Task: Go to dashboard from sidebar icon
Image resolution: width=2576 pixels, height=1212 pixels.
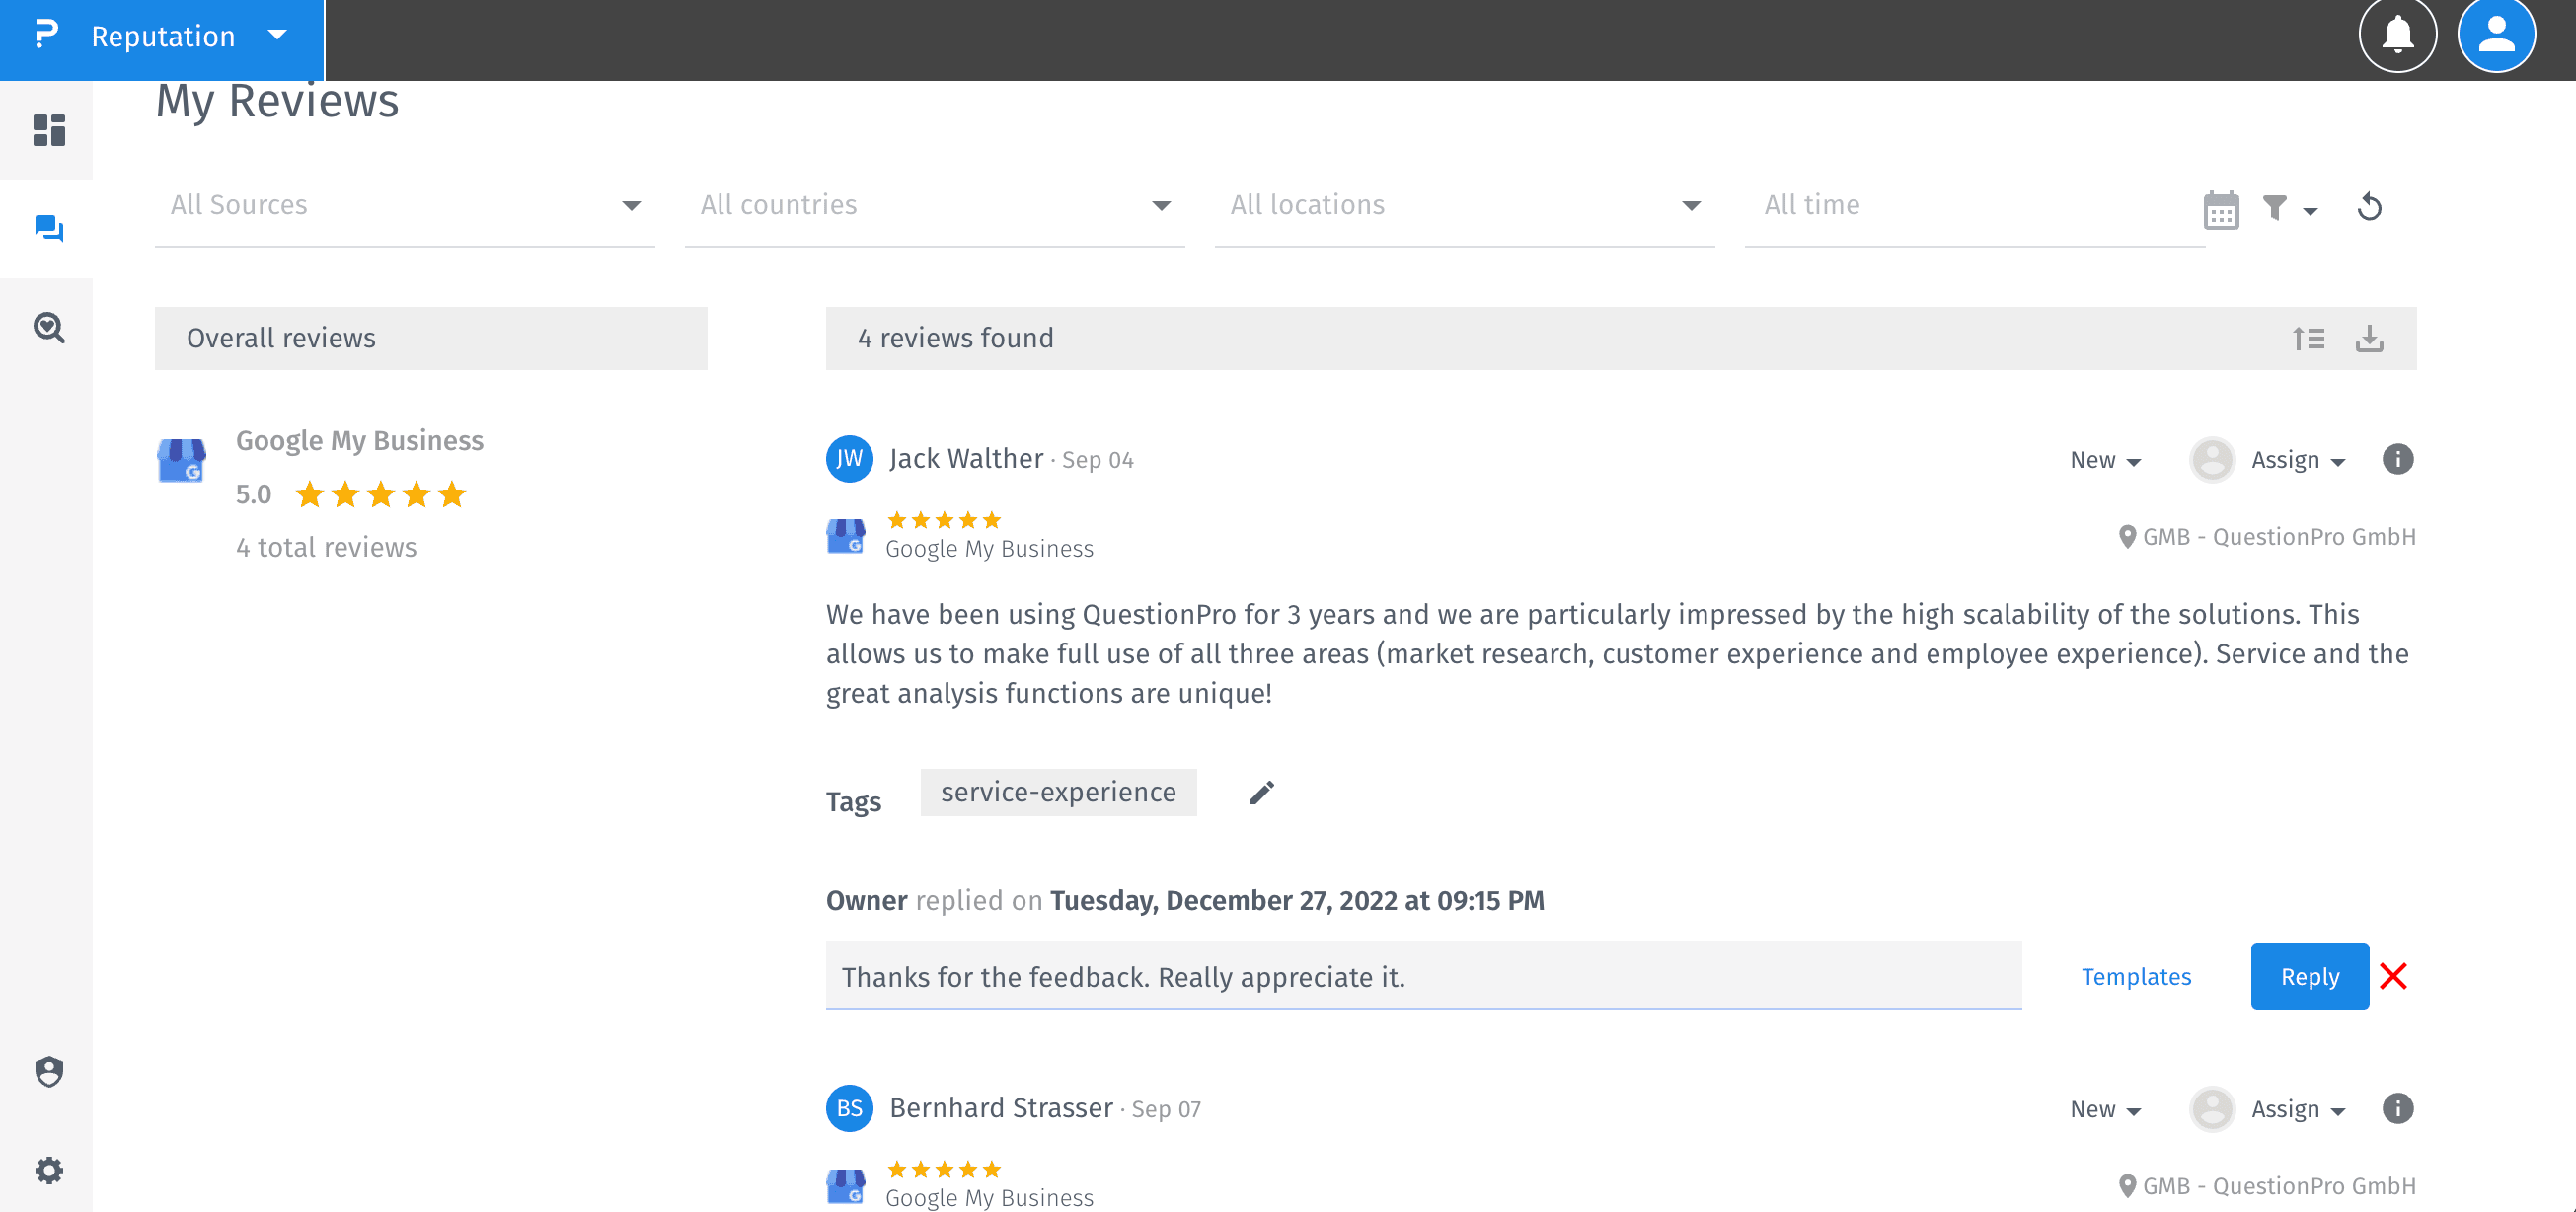Action: 48,130
